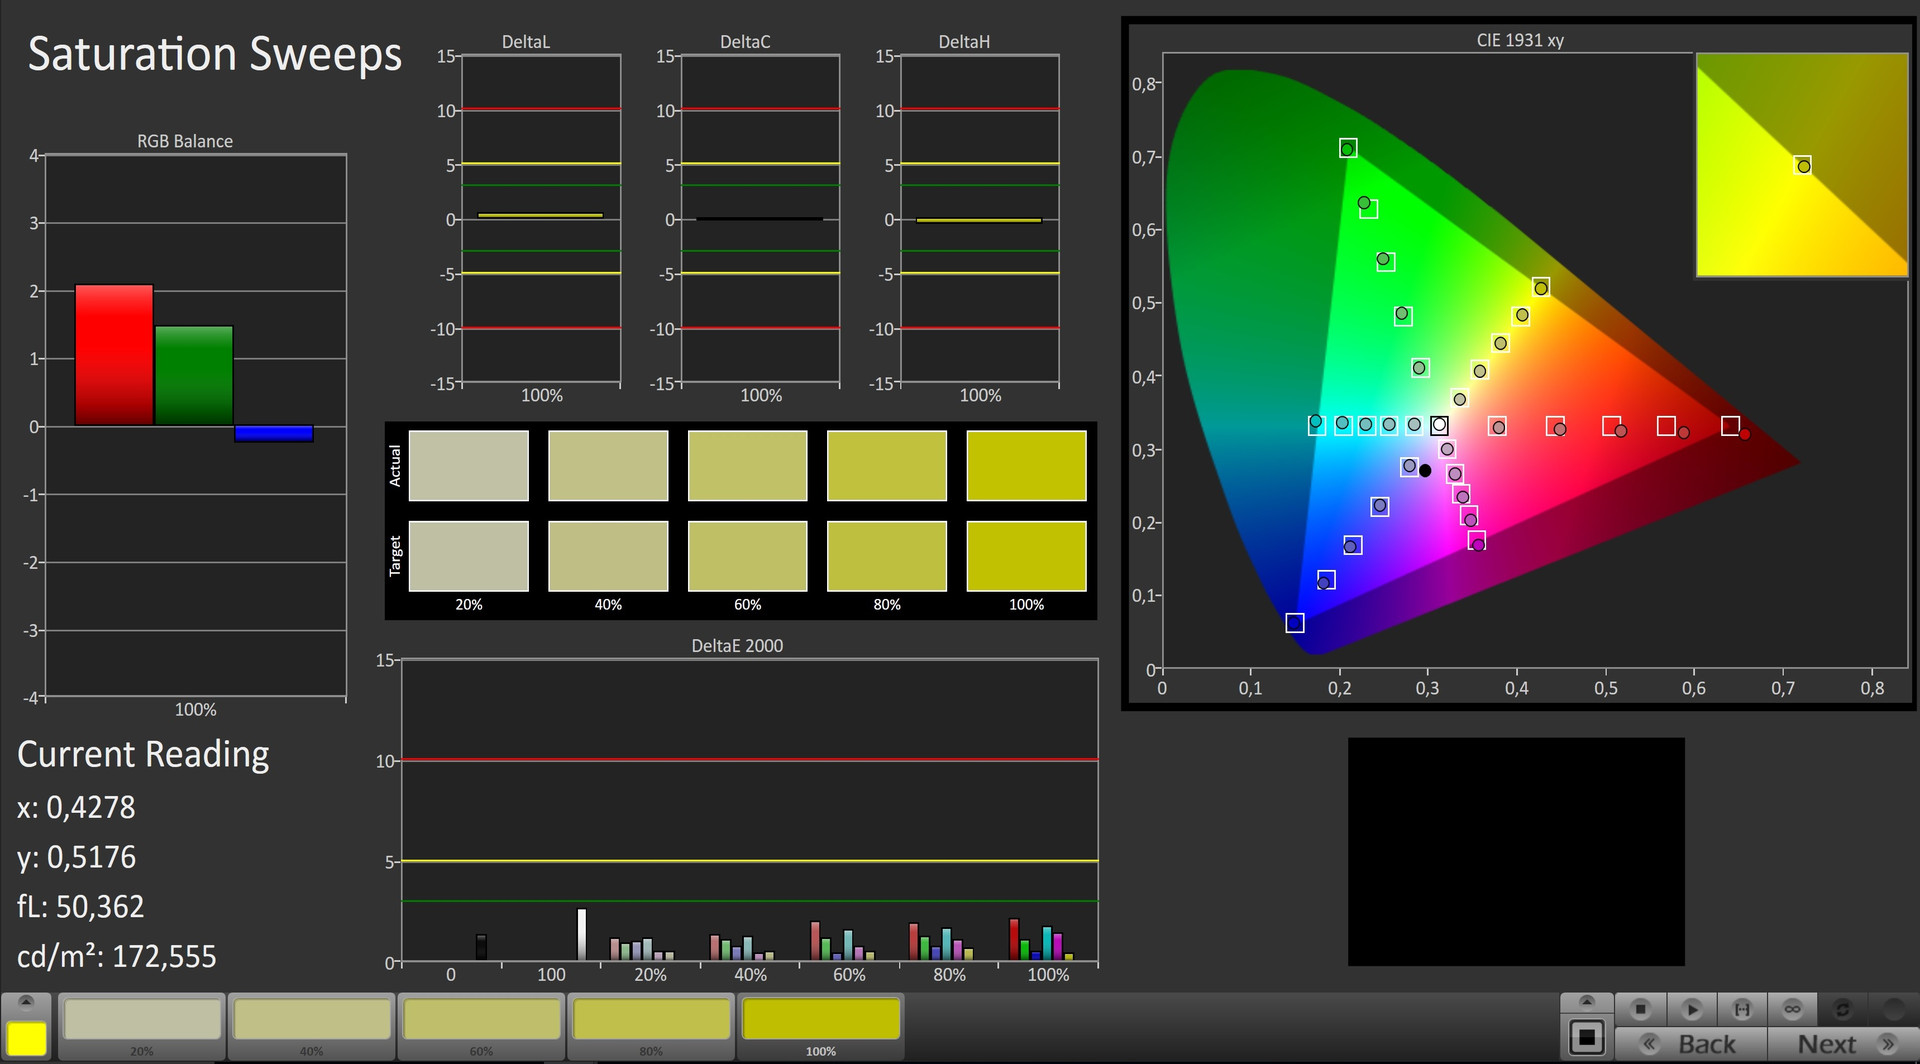Click the double-chevron icon beside Back
The width and height of the screenshot is (1920, 1064).
pyautogui.click(x=1650, y=1044)
